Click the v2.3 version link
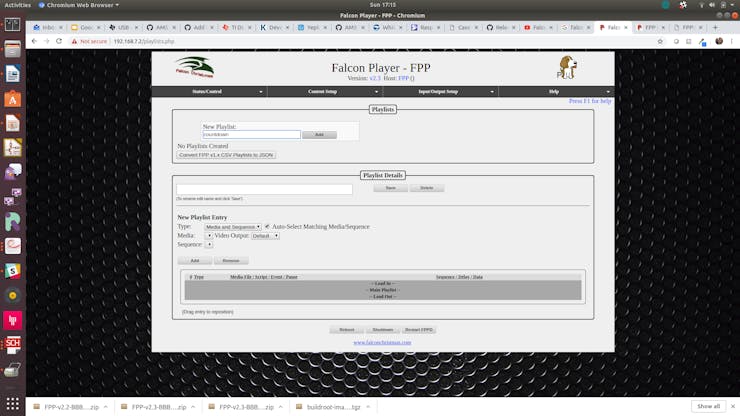Viewport: 740px width, 416px height. (375, 78)
